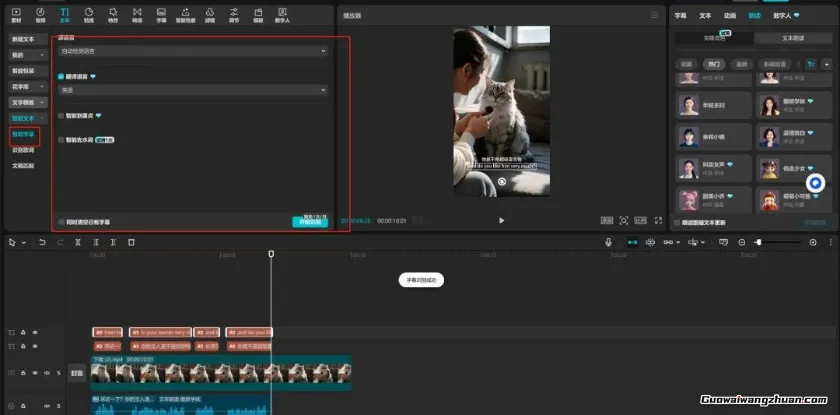Open the selection tool mode dropdown arrow
840x415 pixels.
pyautogui.click(x=24, y=243)
